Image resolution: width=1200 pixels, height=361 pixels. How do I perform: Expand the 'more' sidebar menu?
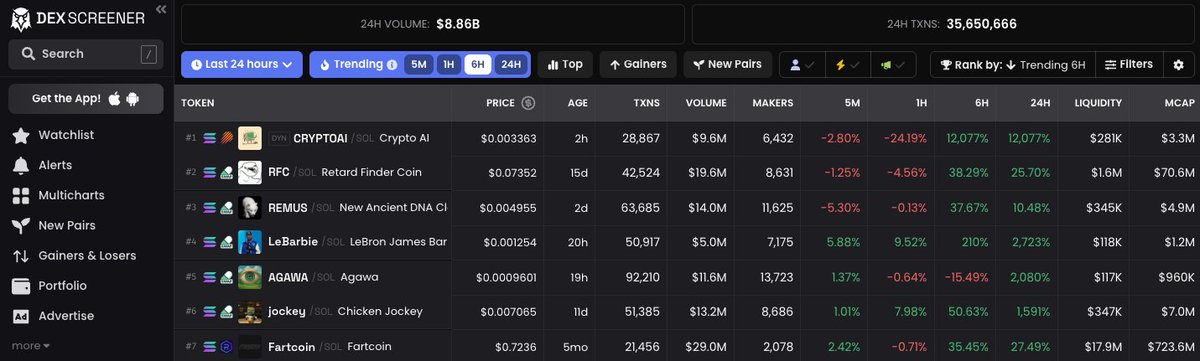coord(30,345)
